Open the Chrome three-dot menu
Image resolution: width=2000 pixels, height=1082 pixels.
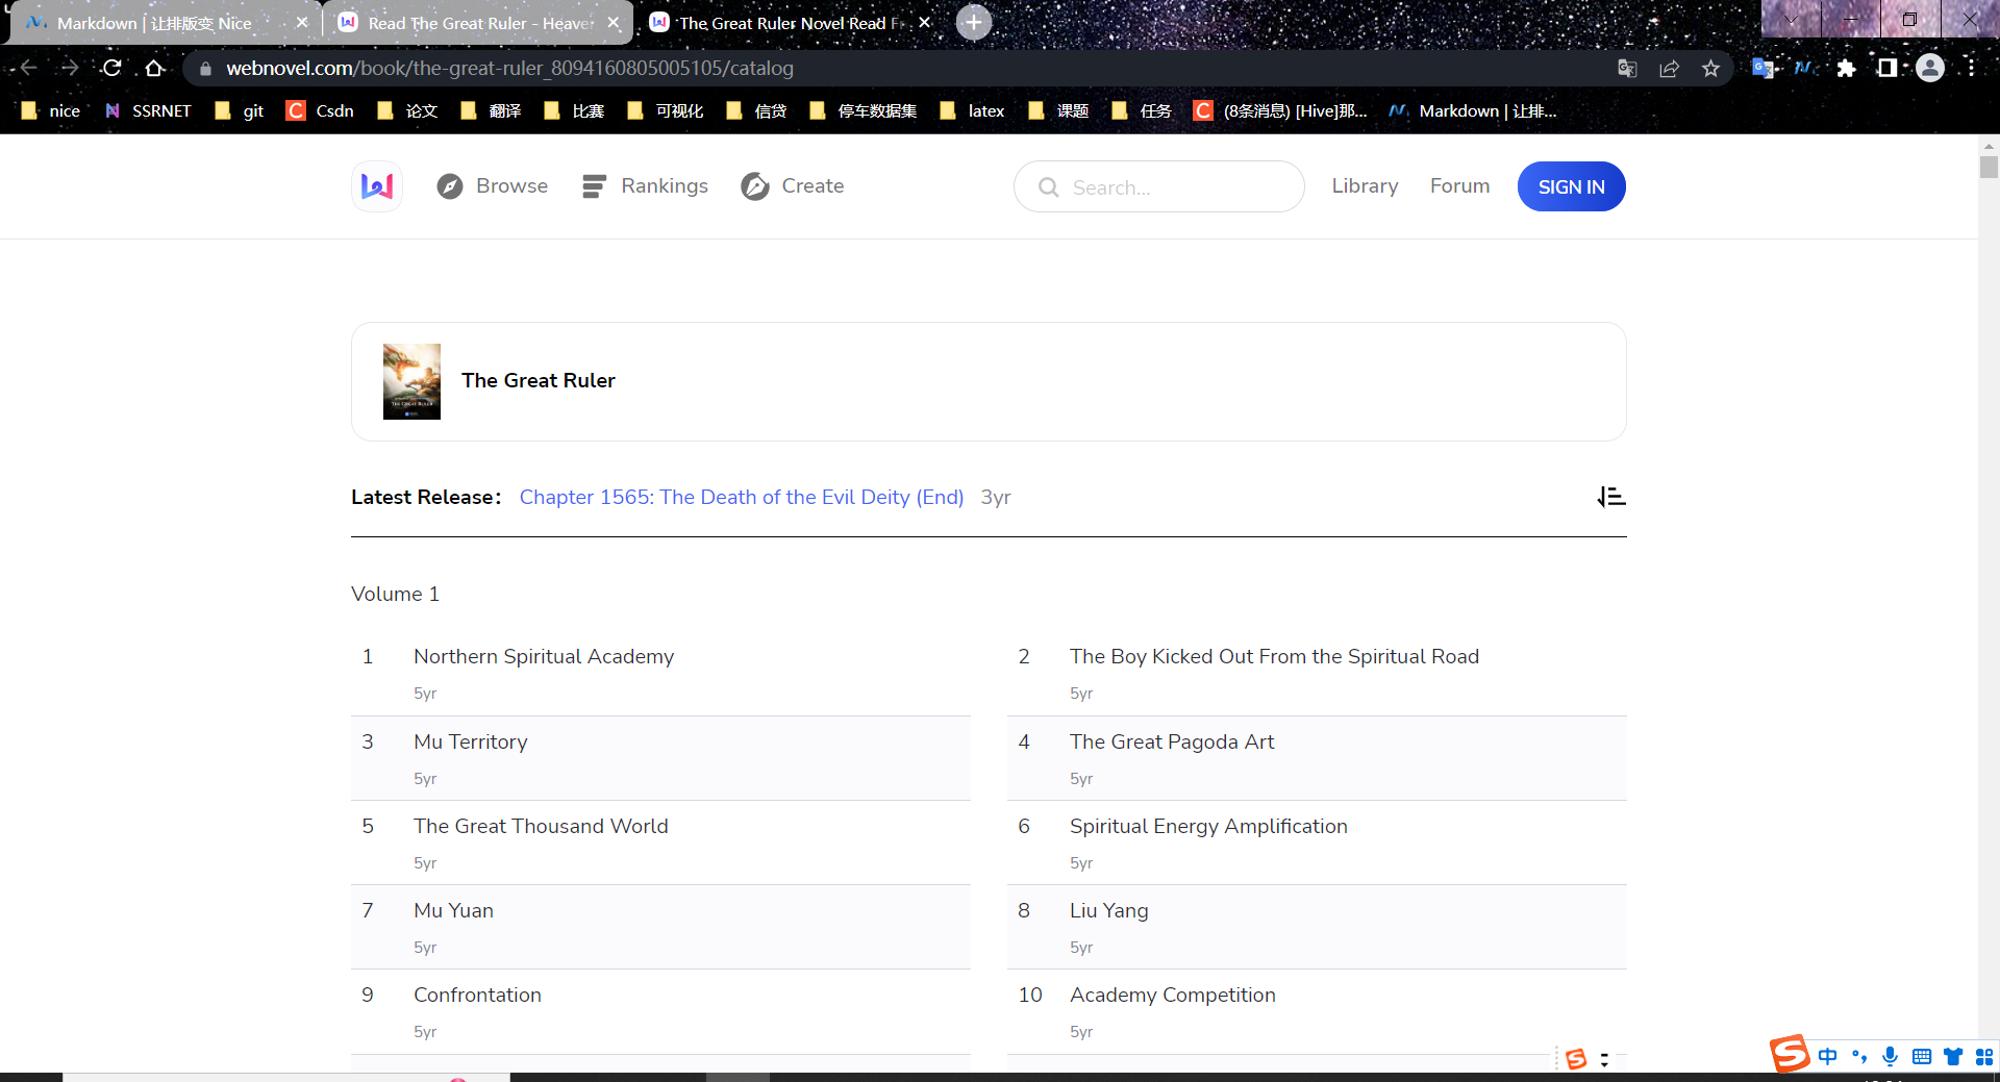click(x=1971, y=68)
